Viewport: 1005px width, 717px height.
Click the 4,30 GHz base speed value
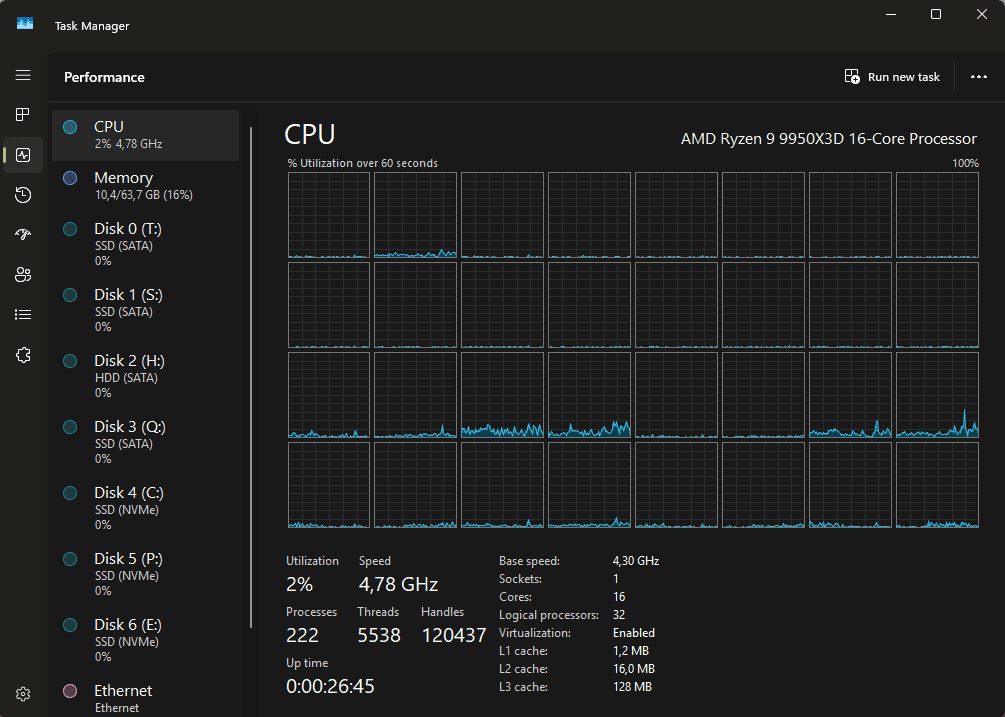(636, 561)
